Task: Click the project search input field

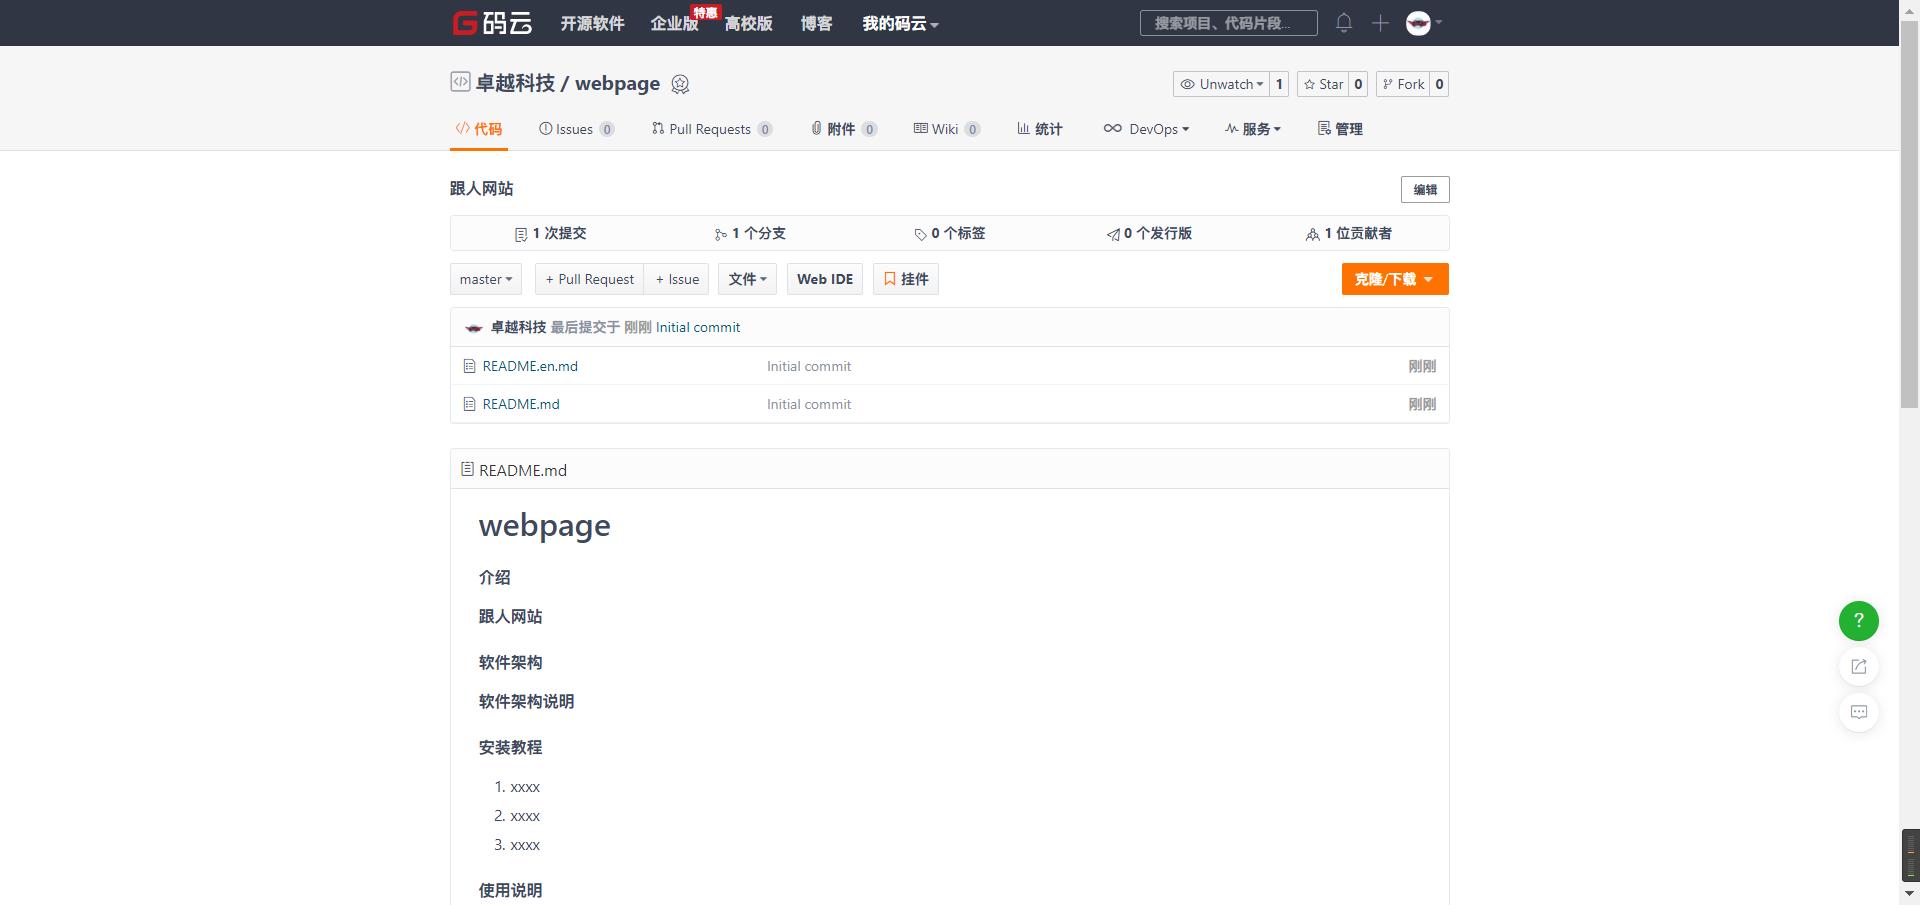Action: point(1228,22)
